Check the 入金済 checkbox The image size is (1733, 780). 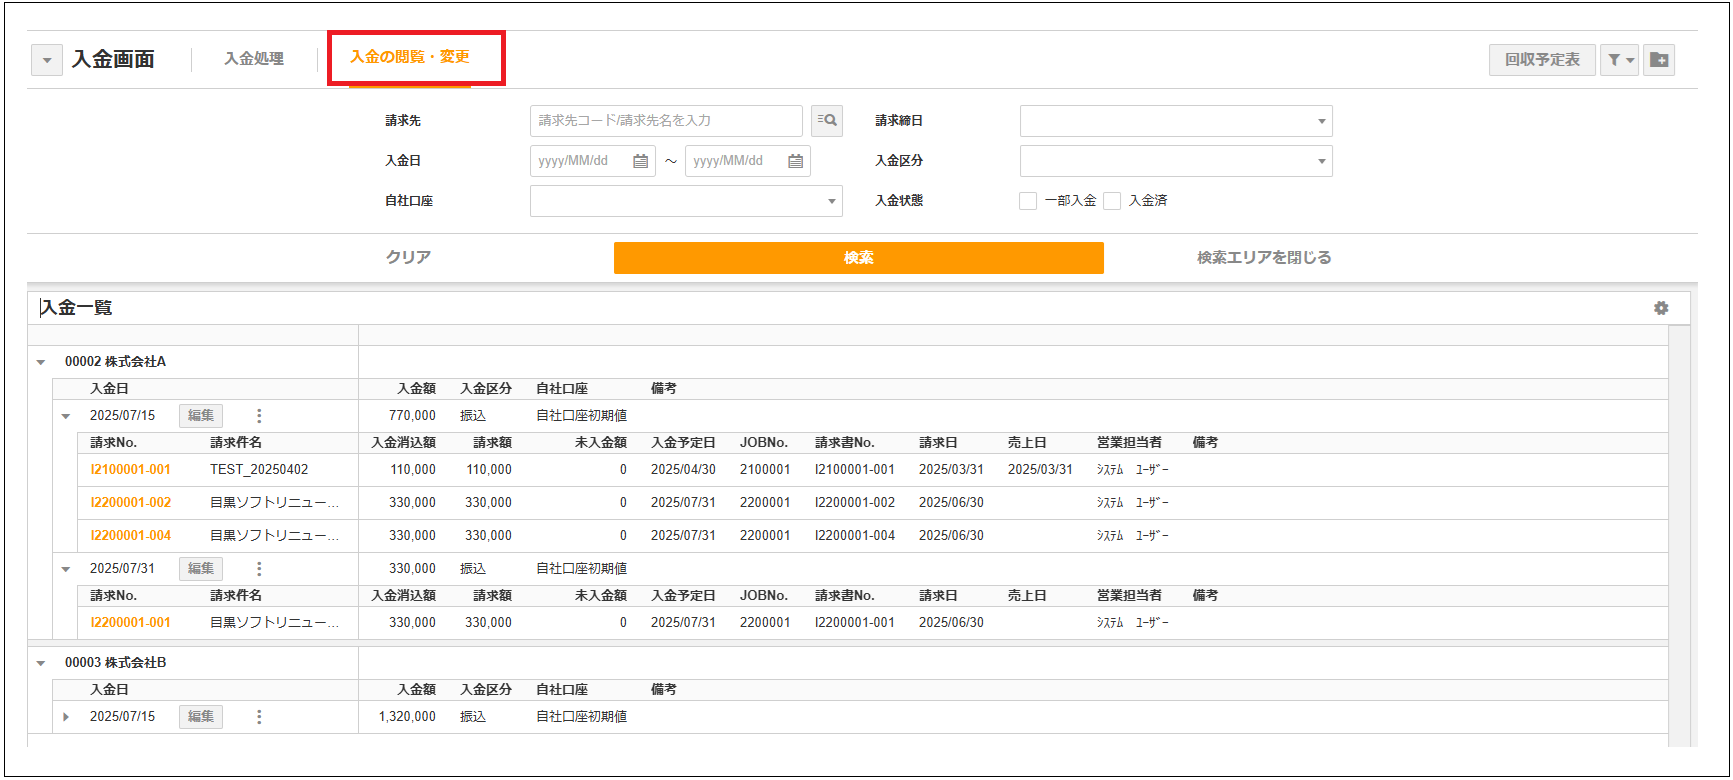(1112, 201)
